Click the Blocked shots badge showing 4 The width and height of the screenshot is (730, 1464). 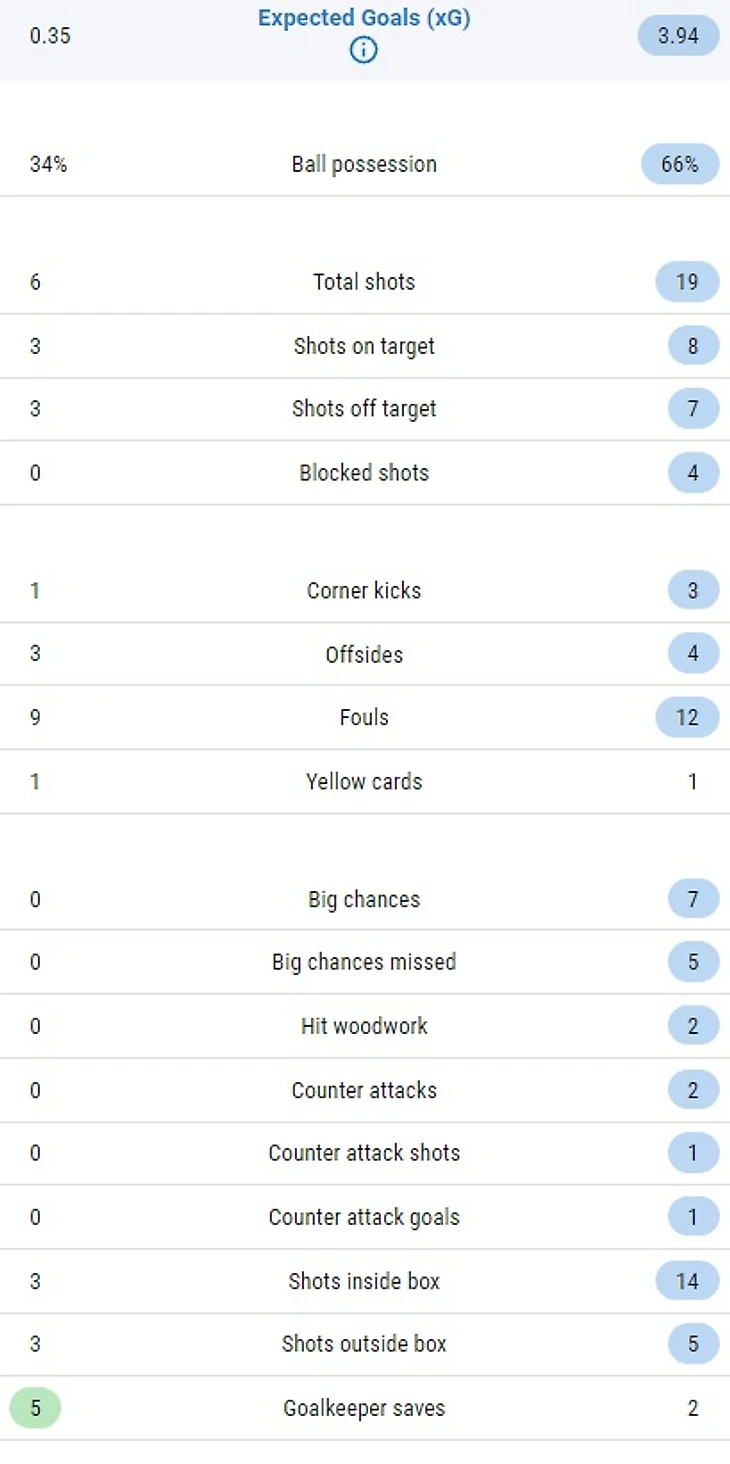click(x=693, y=473)
